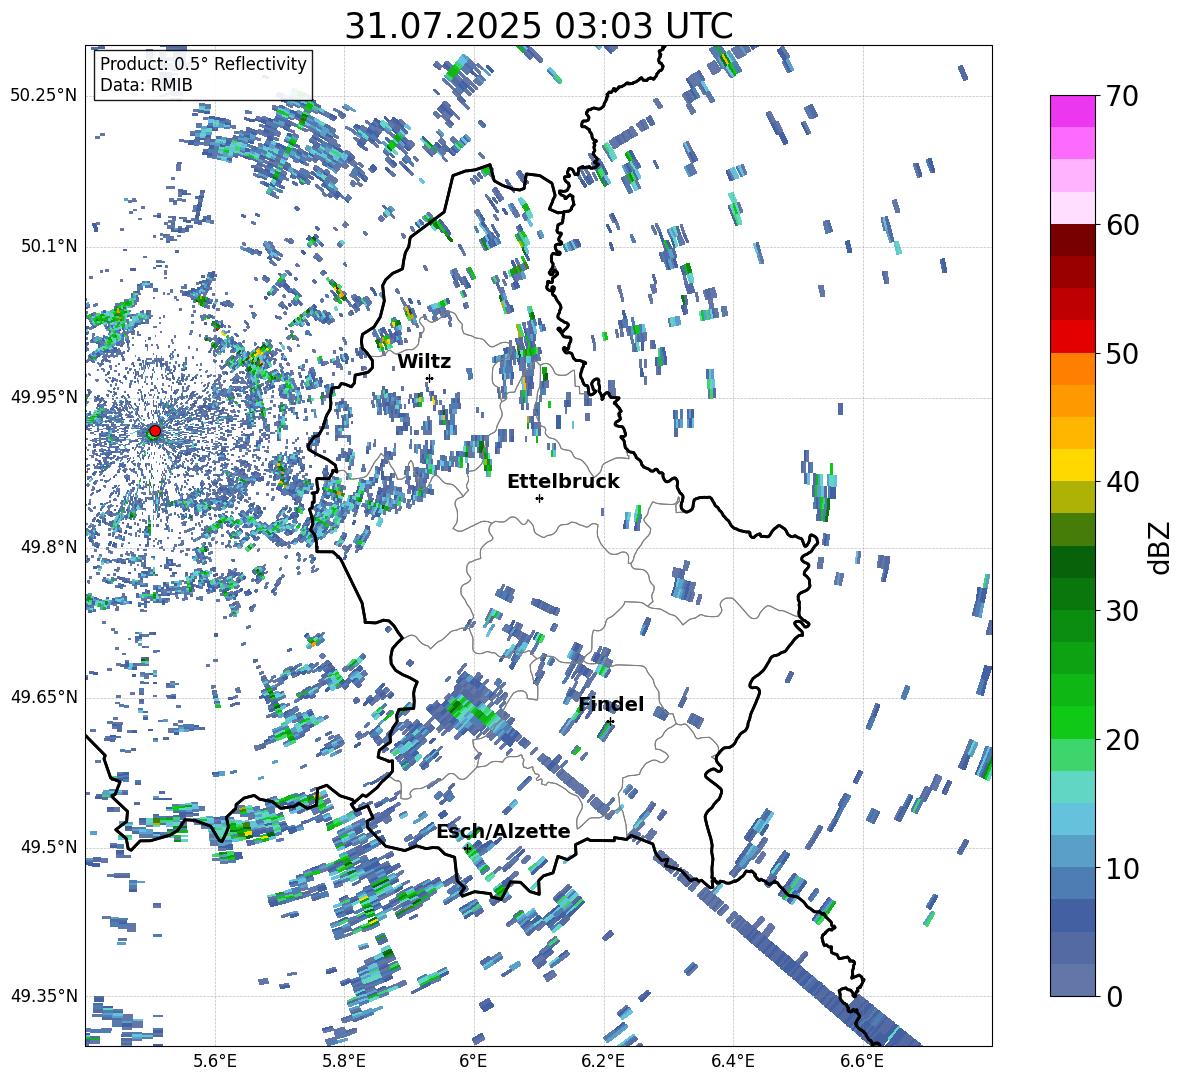Click the 6.6°E longitude label
Screen dimensions: 1184x1081
click(862, 1061)
